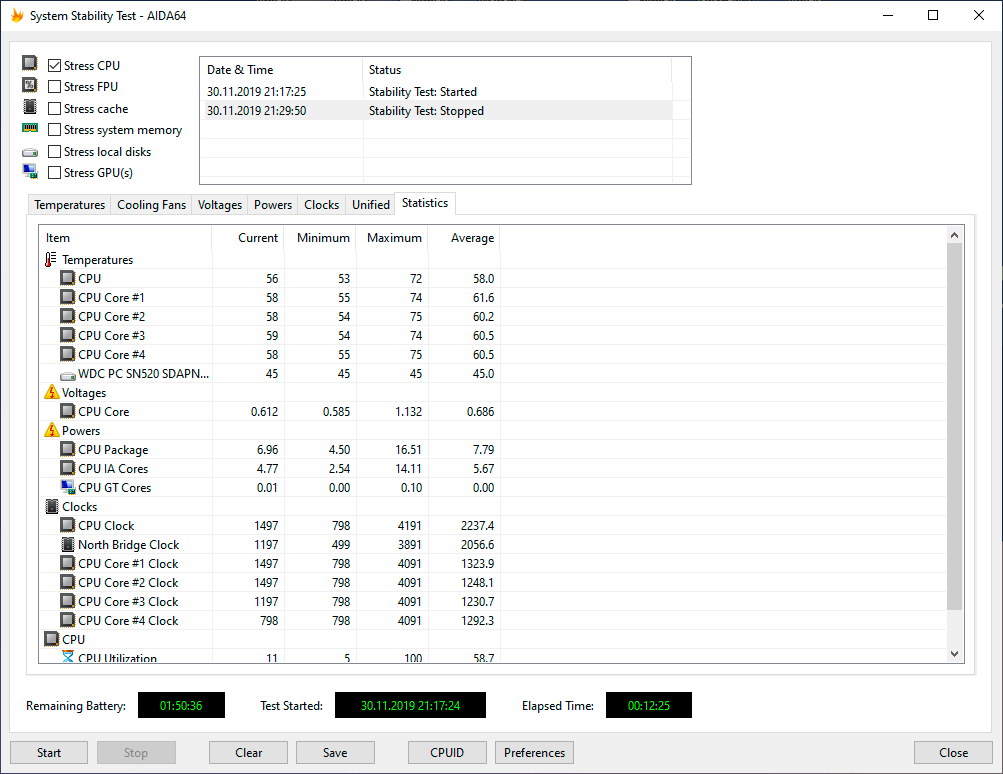
Task: Click the GPU icon of CPU GT Cores row
Action: [x=68, y=487]
